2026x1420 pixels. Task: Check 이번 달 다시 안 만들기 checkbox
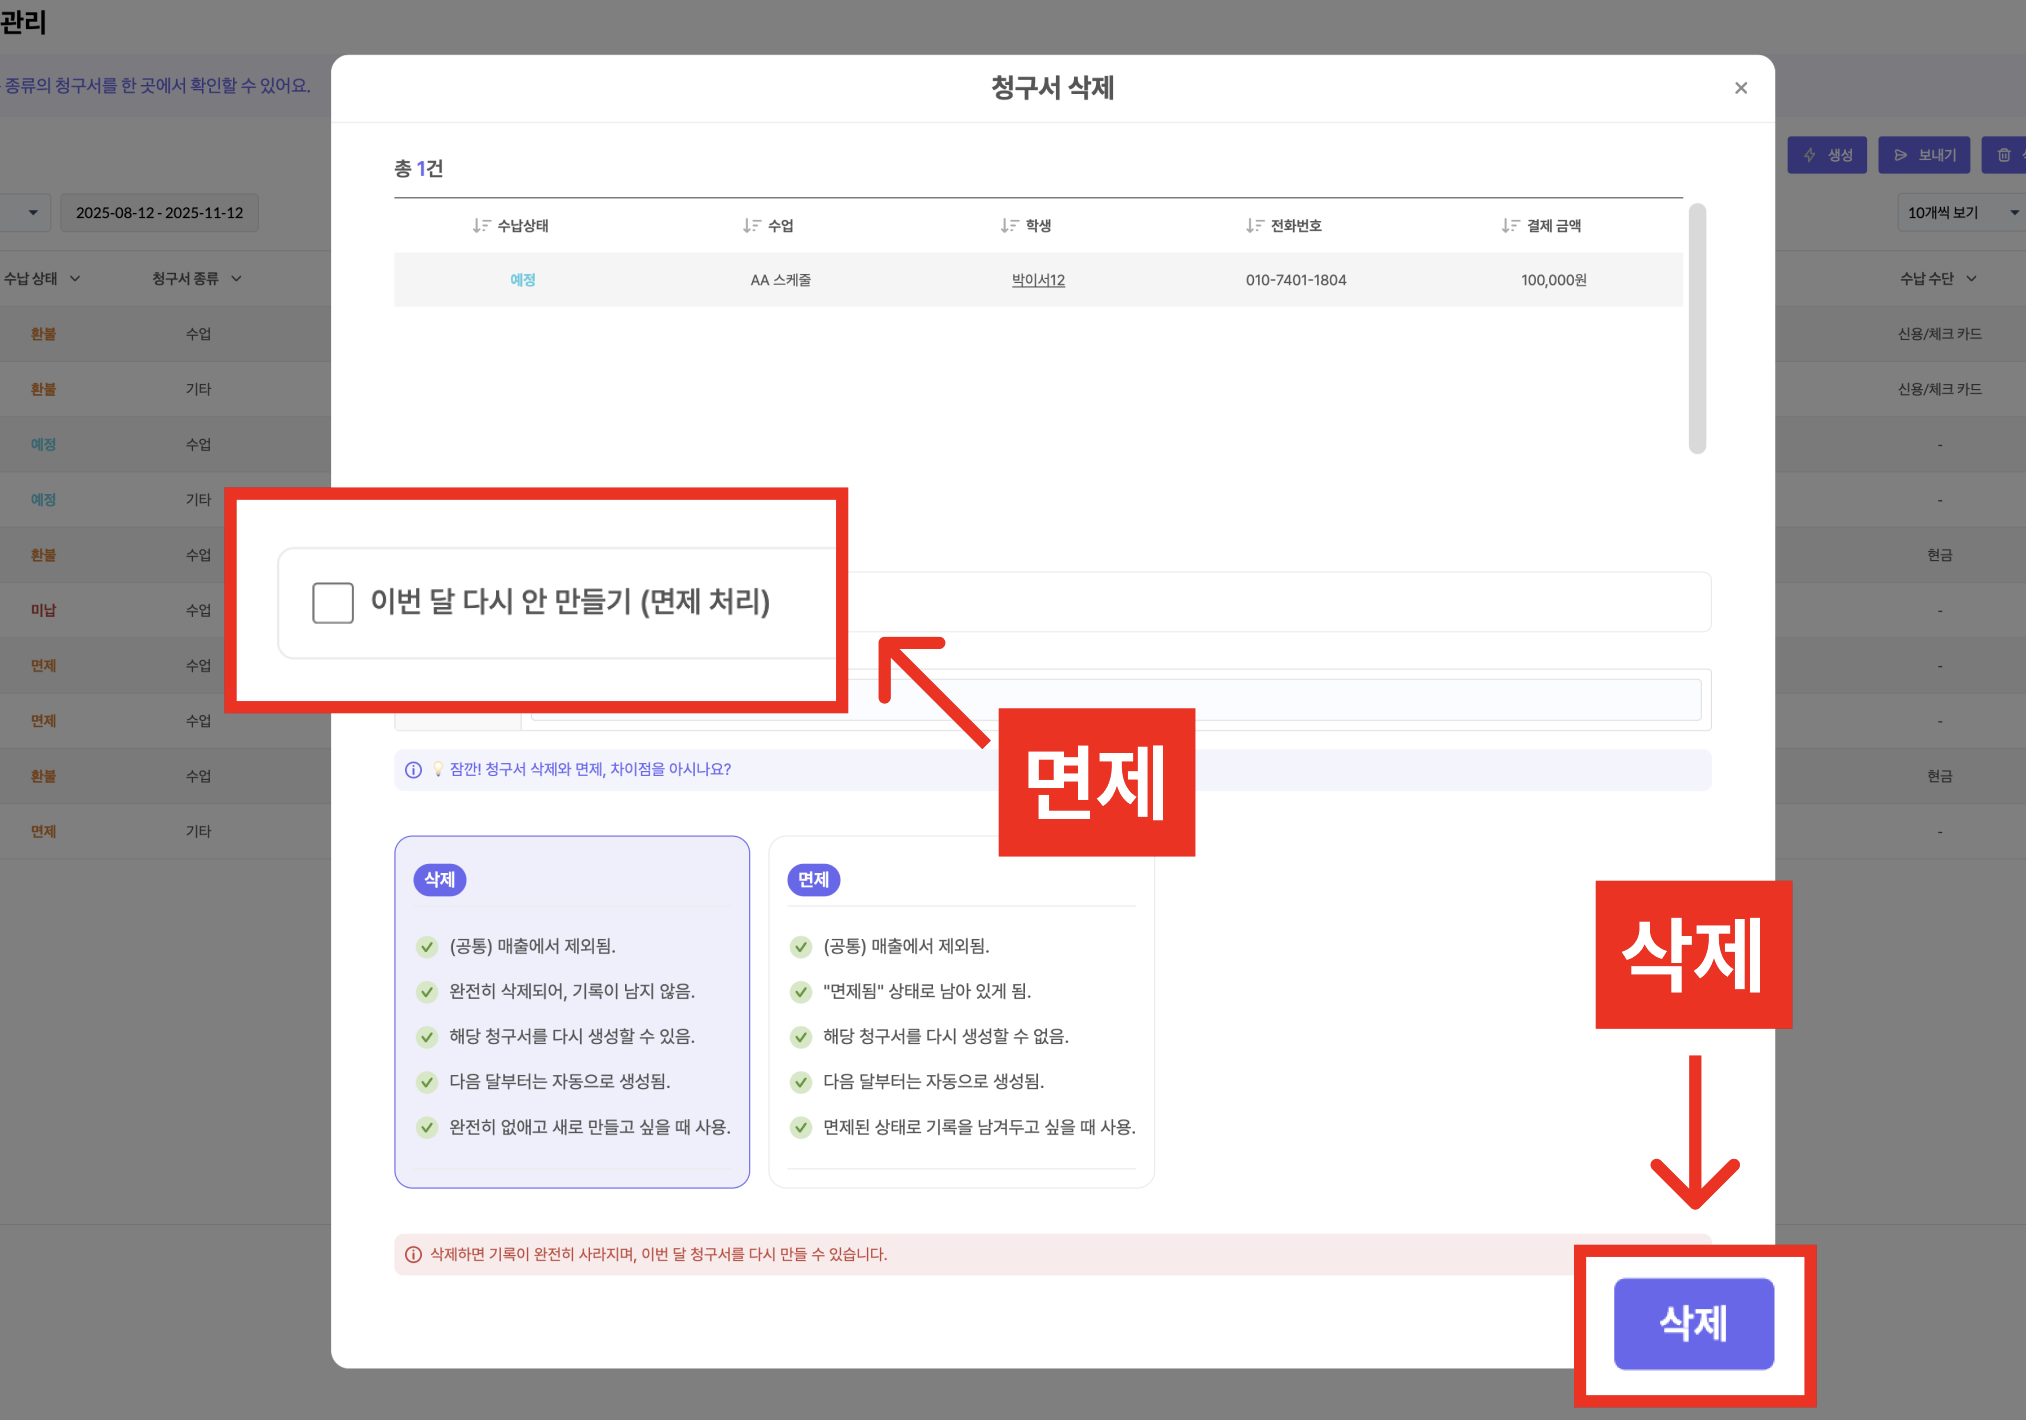point(333,603)
